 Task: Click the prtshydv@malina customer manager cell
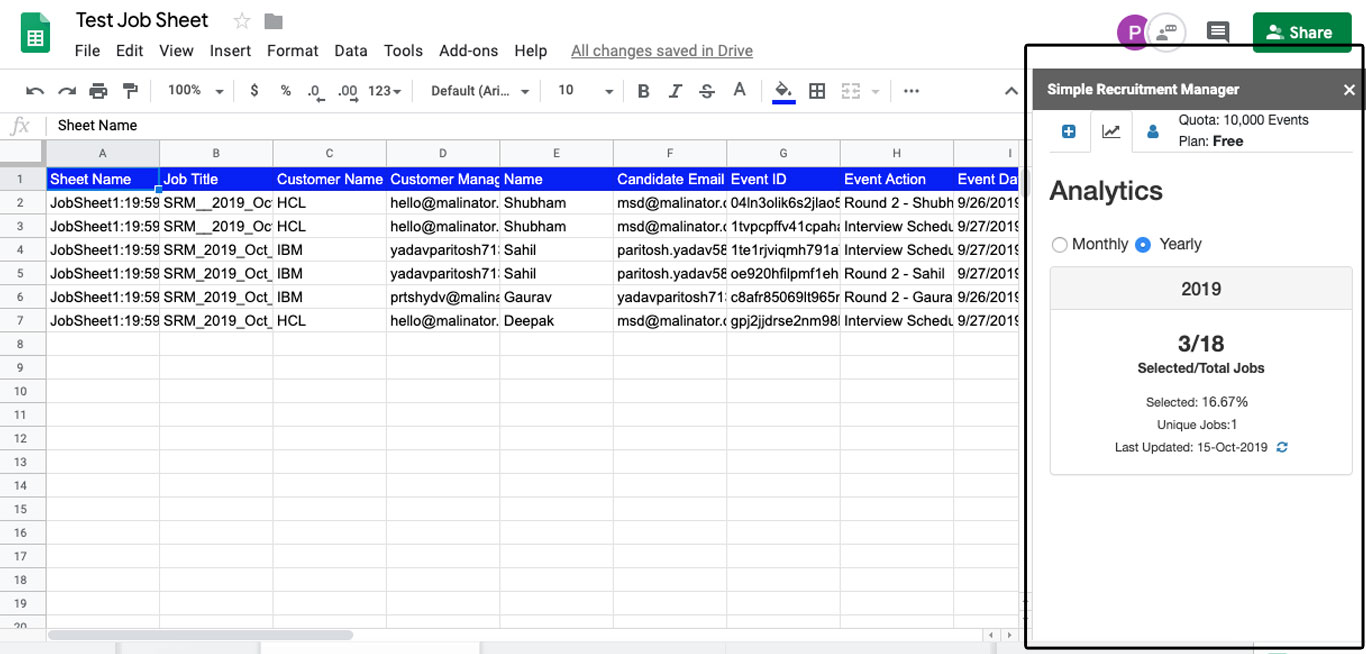pyautogui.click(x=443, y=297)
